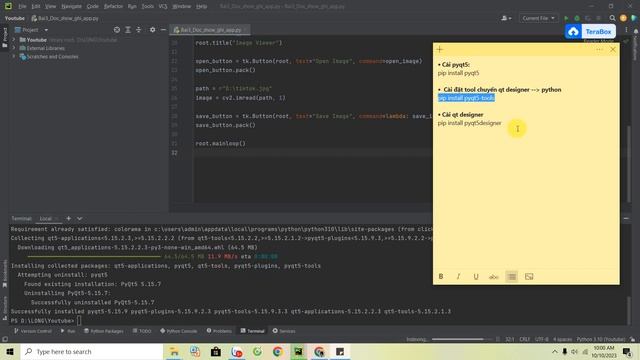The image size is (640, 360).
Task: Open the Window menu
Action: (x=182, y=6)
